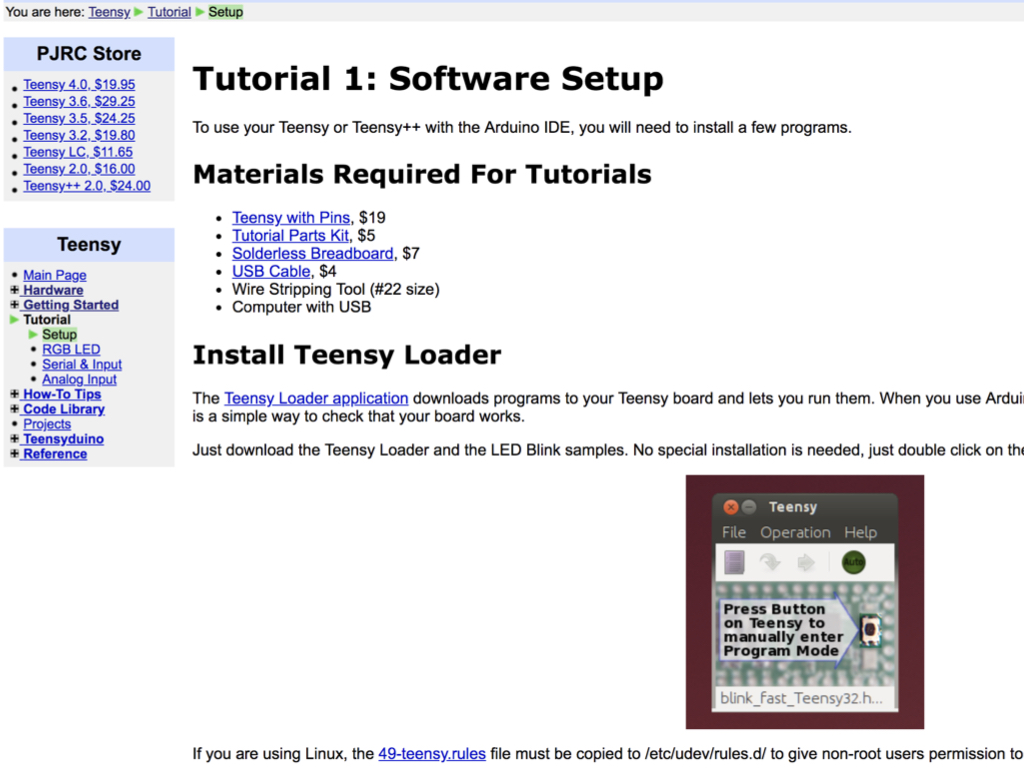Expand the Reference plus icon
1024x768 pixels.
(14, 453)
